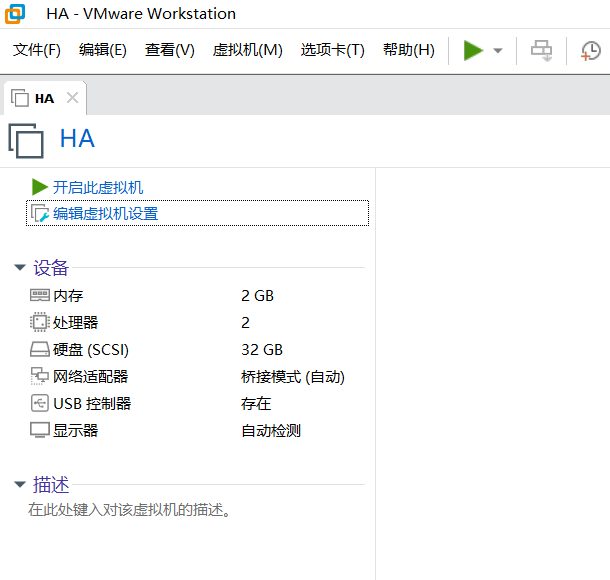Select the HA tab
The image size is (610, 580).
(x=44, y=98)
